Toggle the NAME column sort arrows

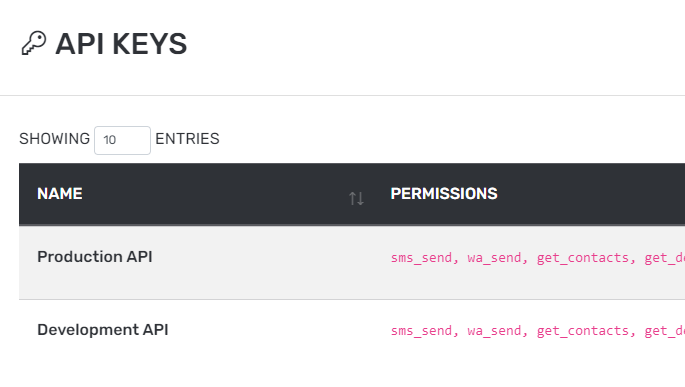tap(356, 199)
